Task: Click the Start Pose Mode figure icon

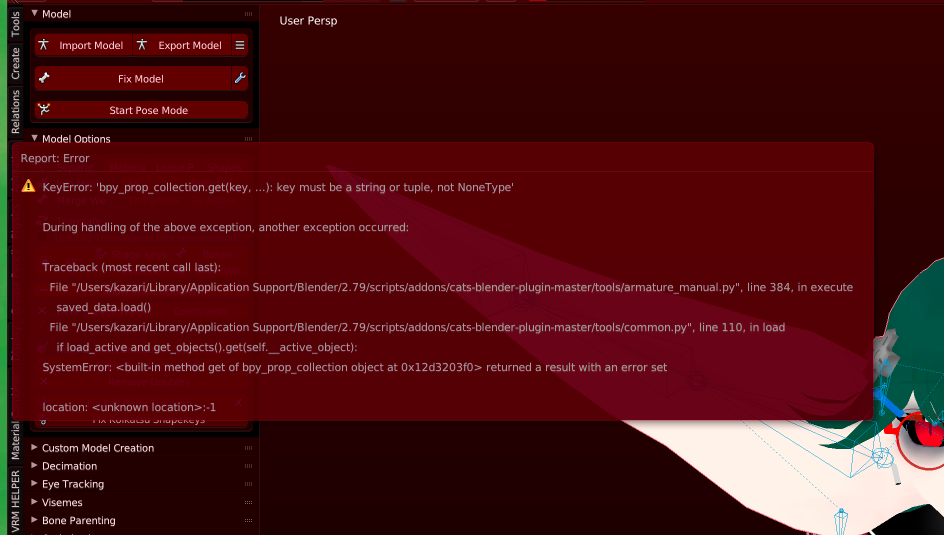Action: click(x=44, y=110)
